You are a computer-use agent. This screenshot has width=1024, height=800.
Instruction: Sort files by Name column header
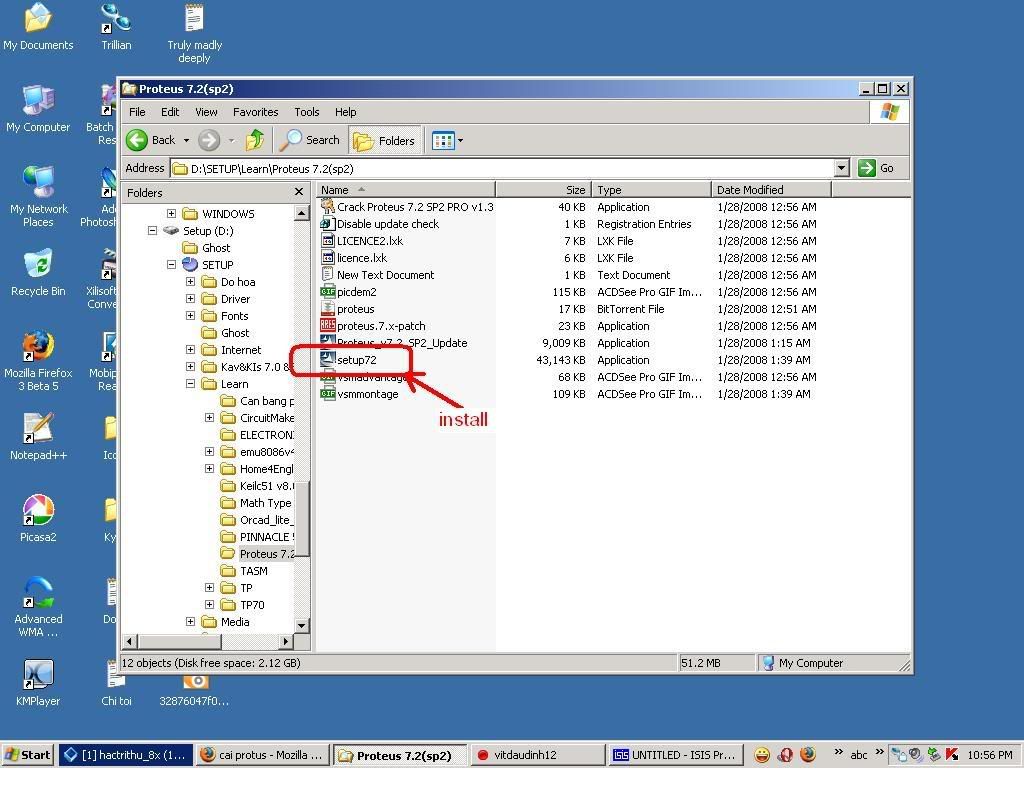[406, 189]
